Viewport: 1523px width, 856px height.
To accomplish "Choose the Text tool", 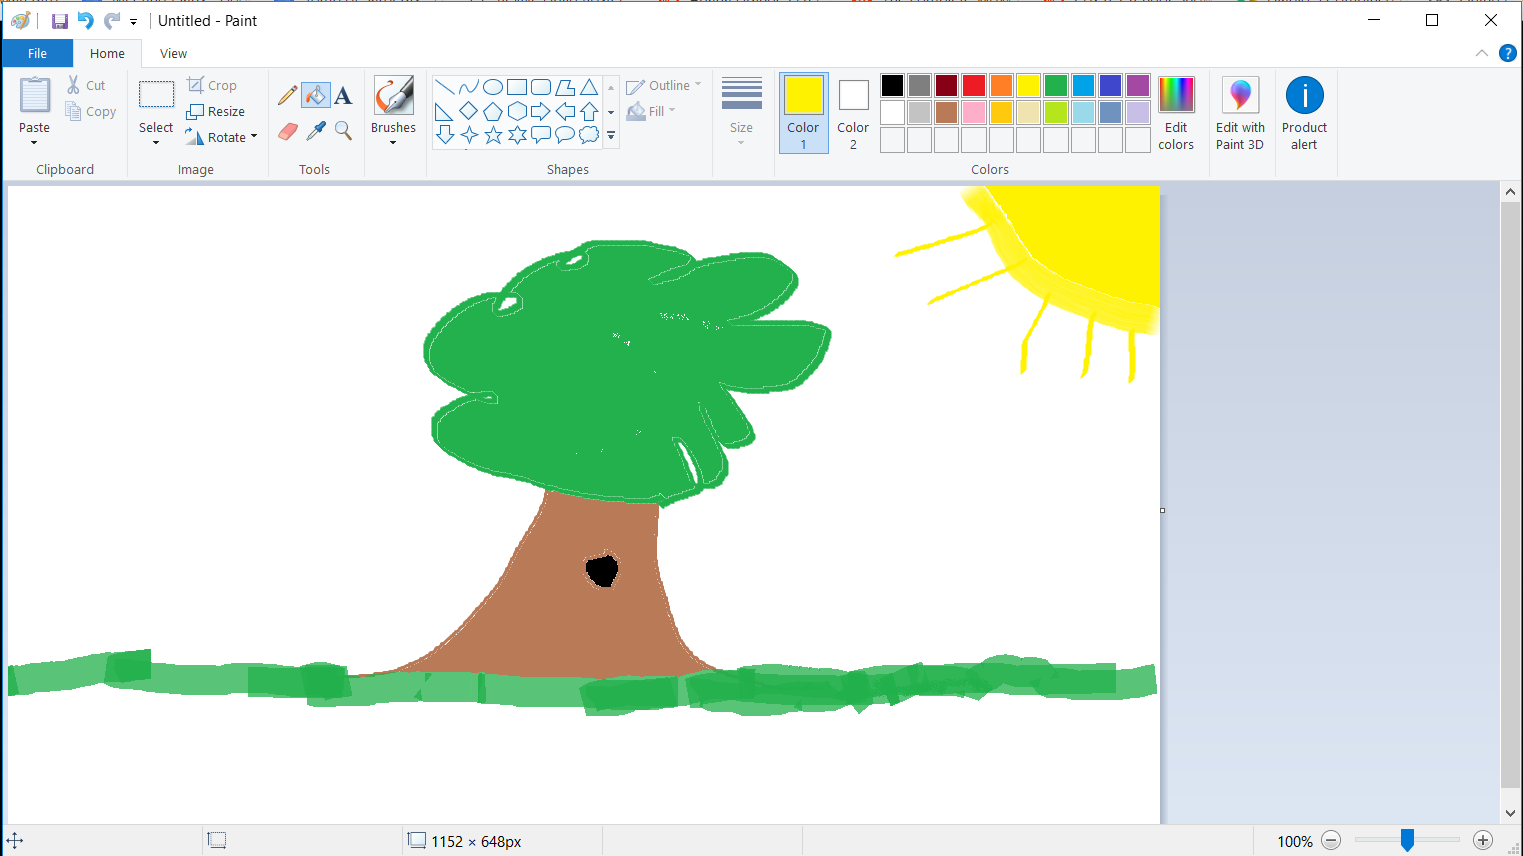I will pos(343,95).
